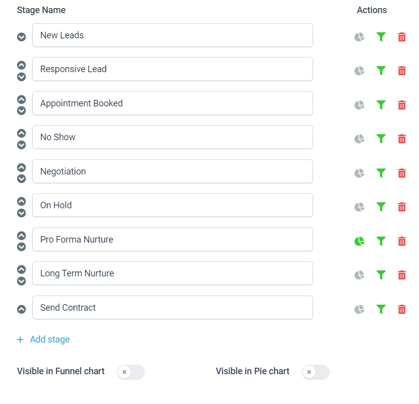Click the pie chart icon for Send Contract
This screenshot has width=419, height=404.
(x=359, y=309)
